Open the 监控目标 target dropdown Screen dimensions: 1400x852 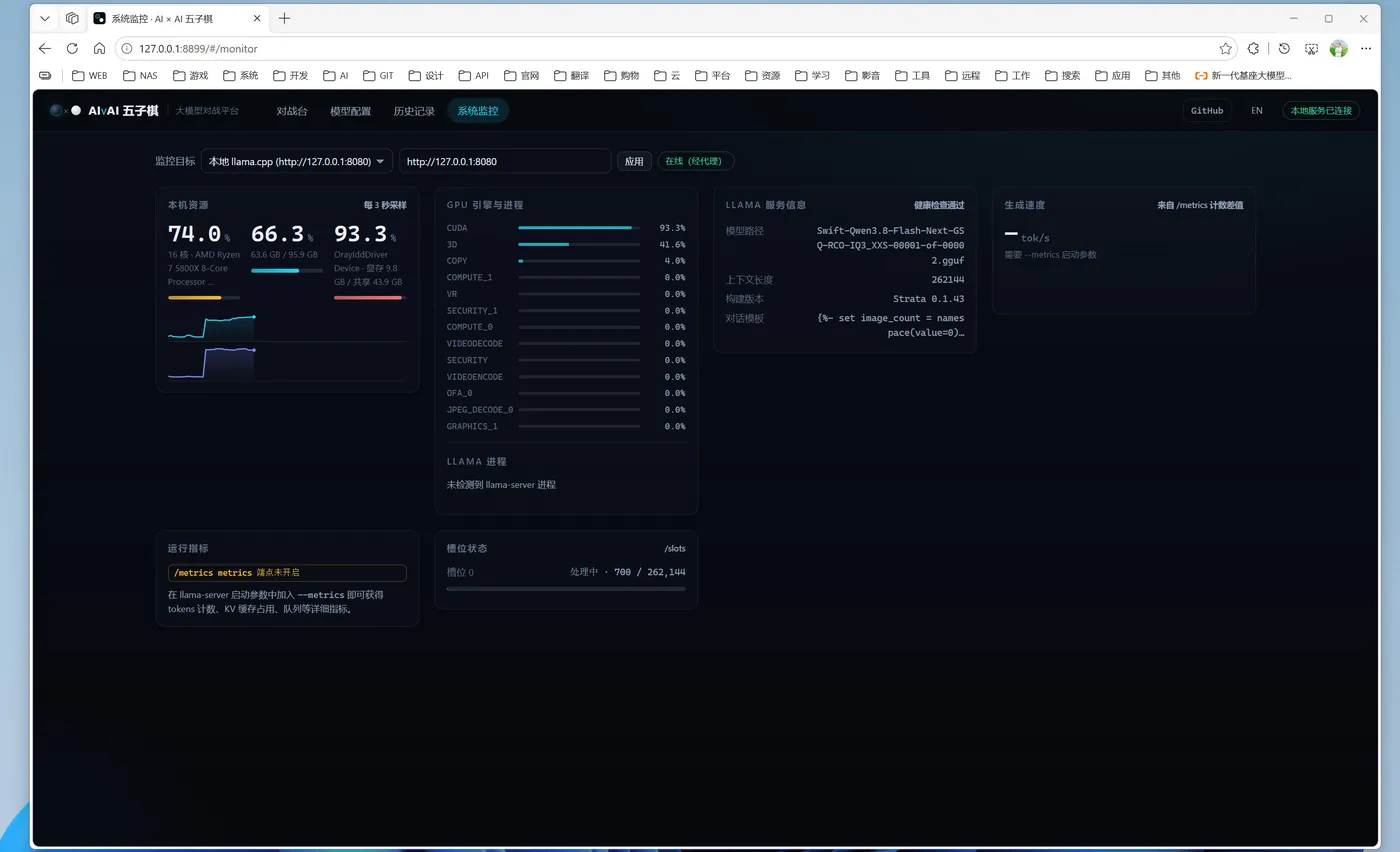pos(297,161)
